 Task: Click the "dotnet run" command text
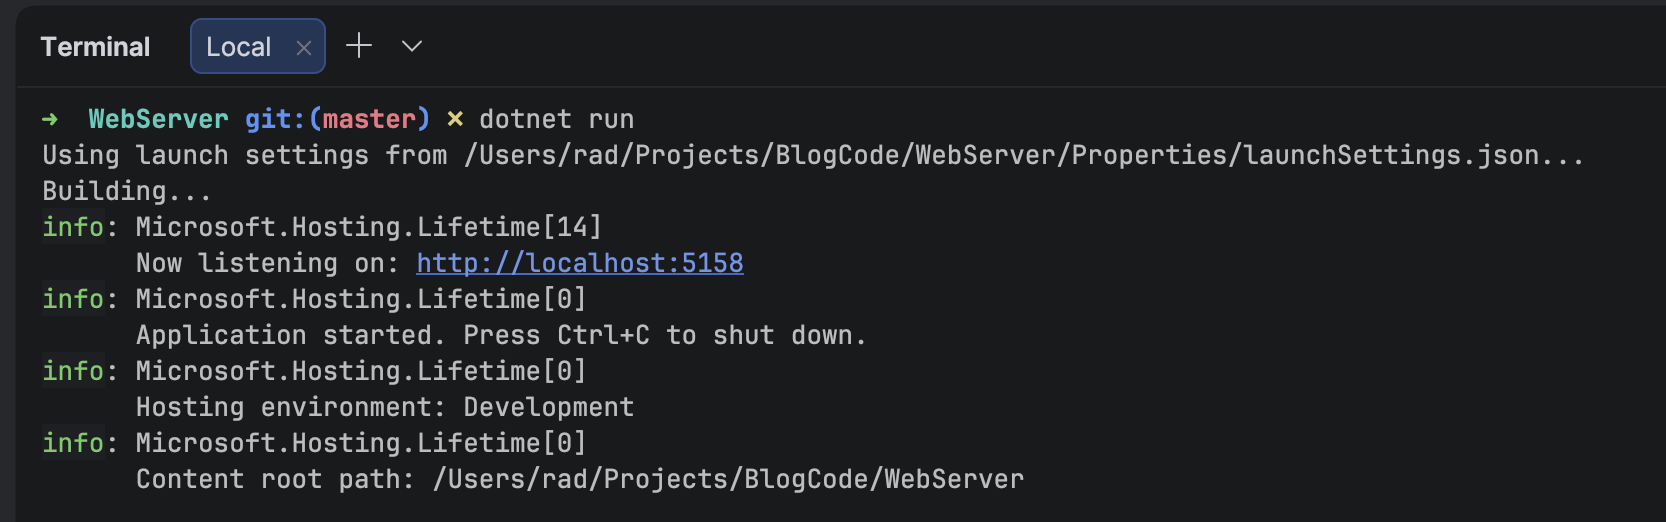coord(557,119)
